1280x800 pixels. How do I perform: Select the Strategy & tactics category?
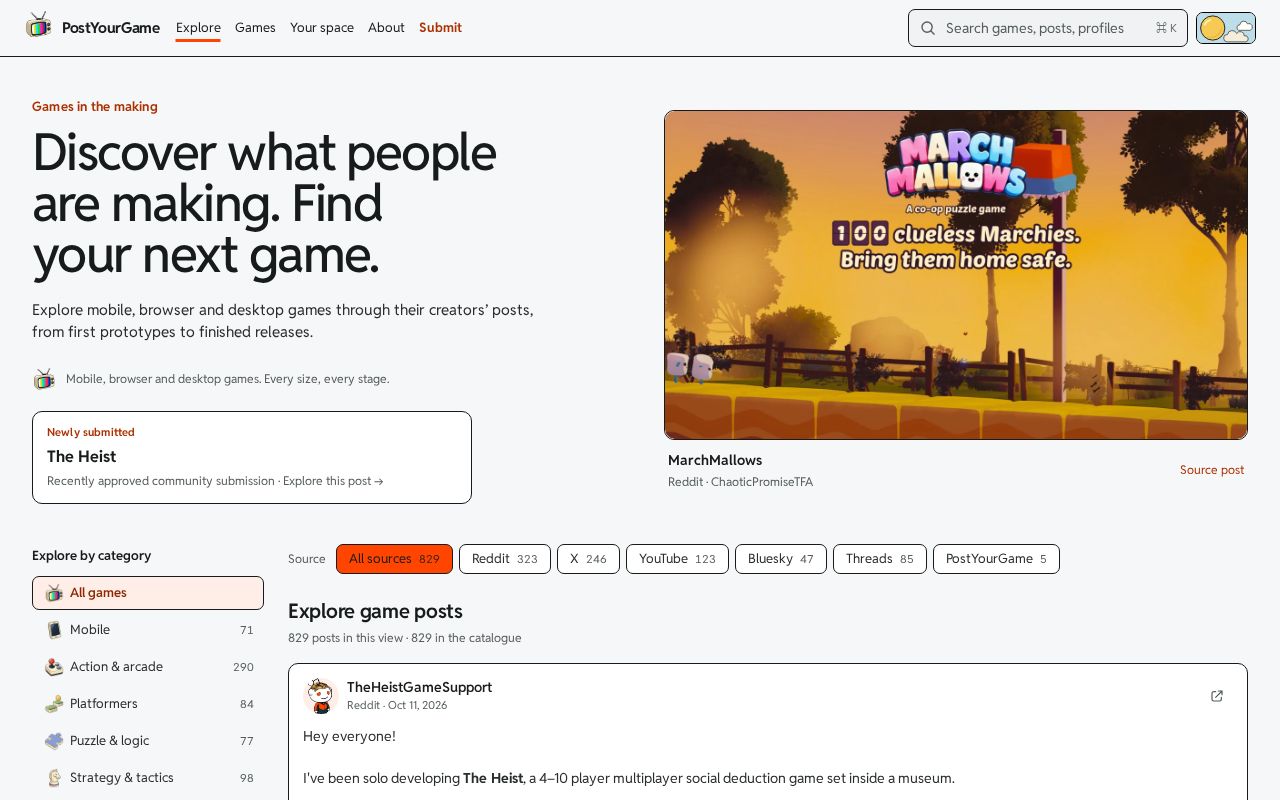coord(148,778)
